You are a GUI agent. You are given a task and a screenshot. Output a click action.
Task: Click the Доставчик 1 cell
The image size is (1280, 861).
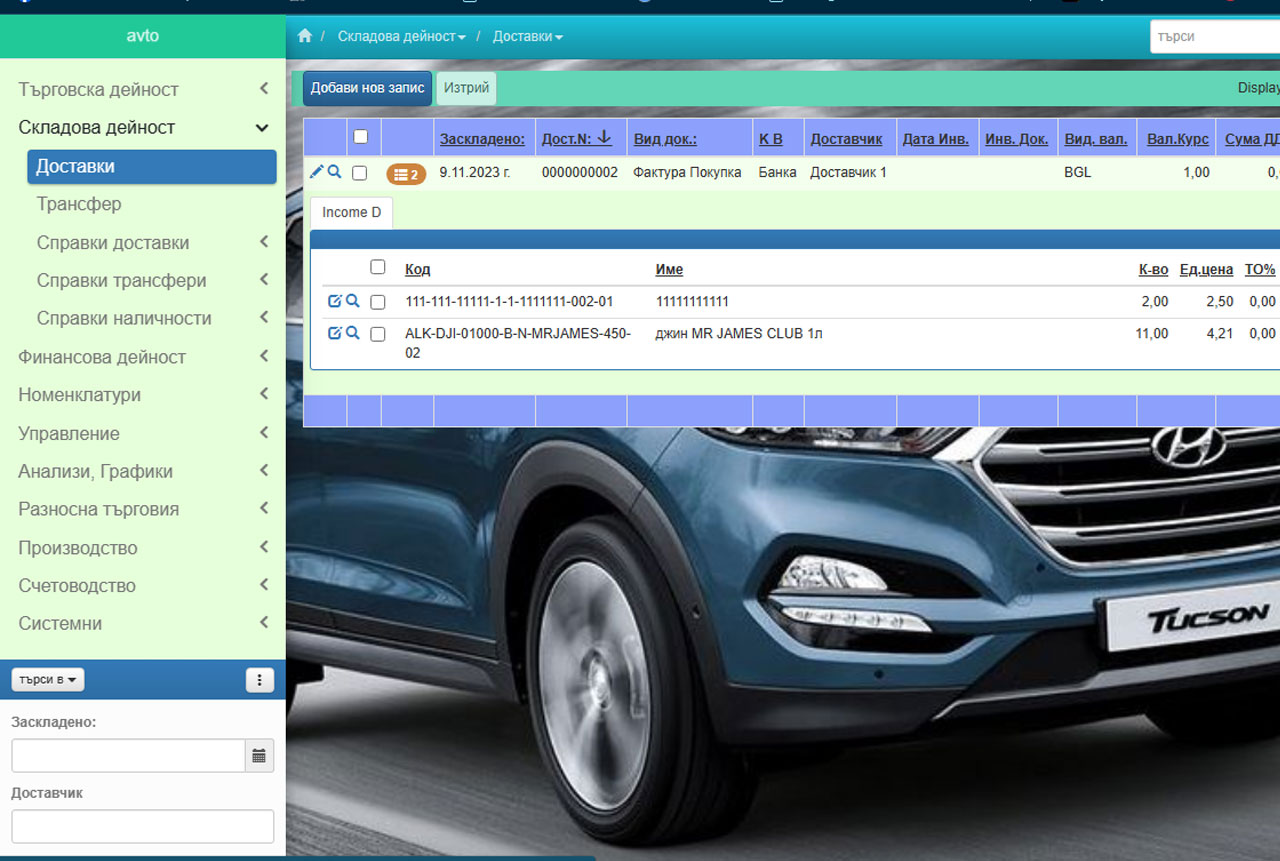click(848, 172)
